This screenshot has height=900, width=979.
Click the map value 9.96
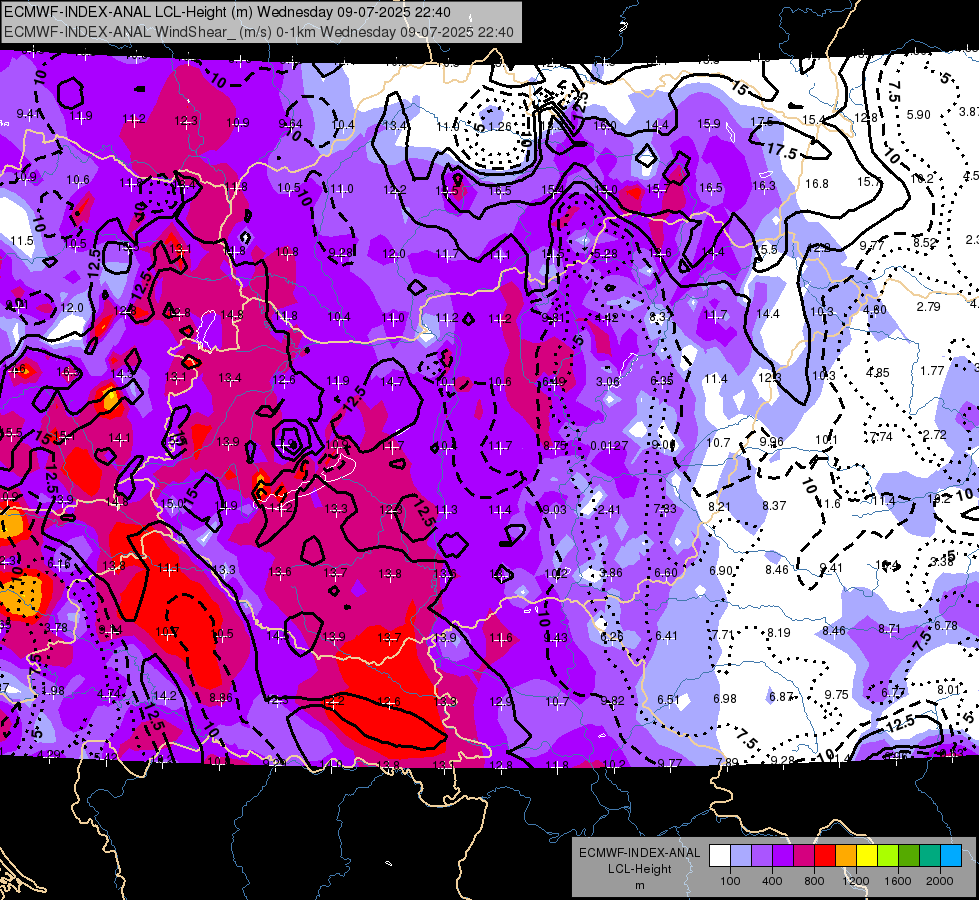[x=771, y=442]
